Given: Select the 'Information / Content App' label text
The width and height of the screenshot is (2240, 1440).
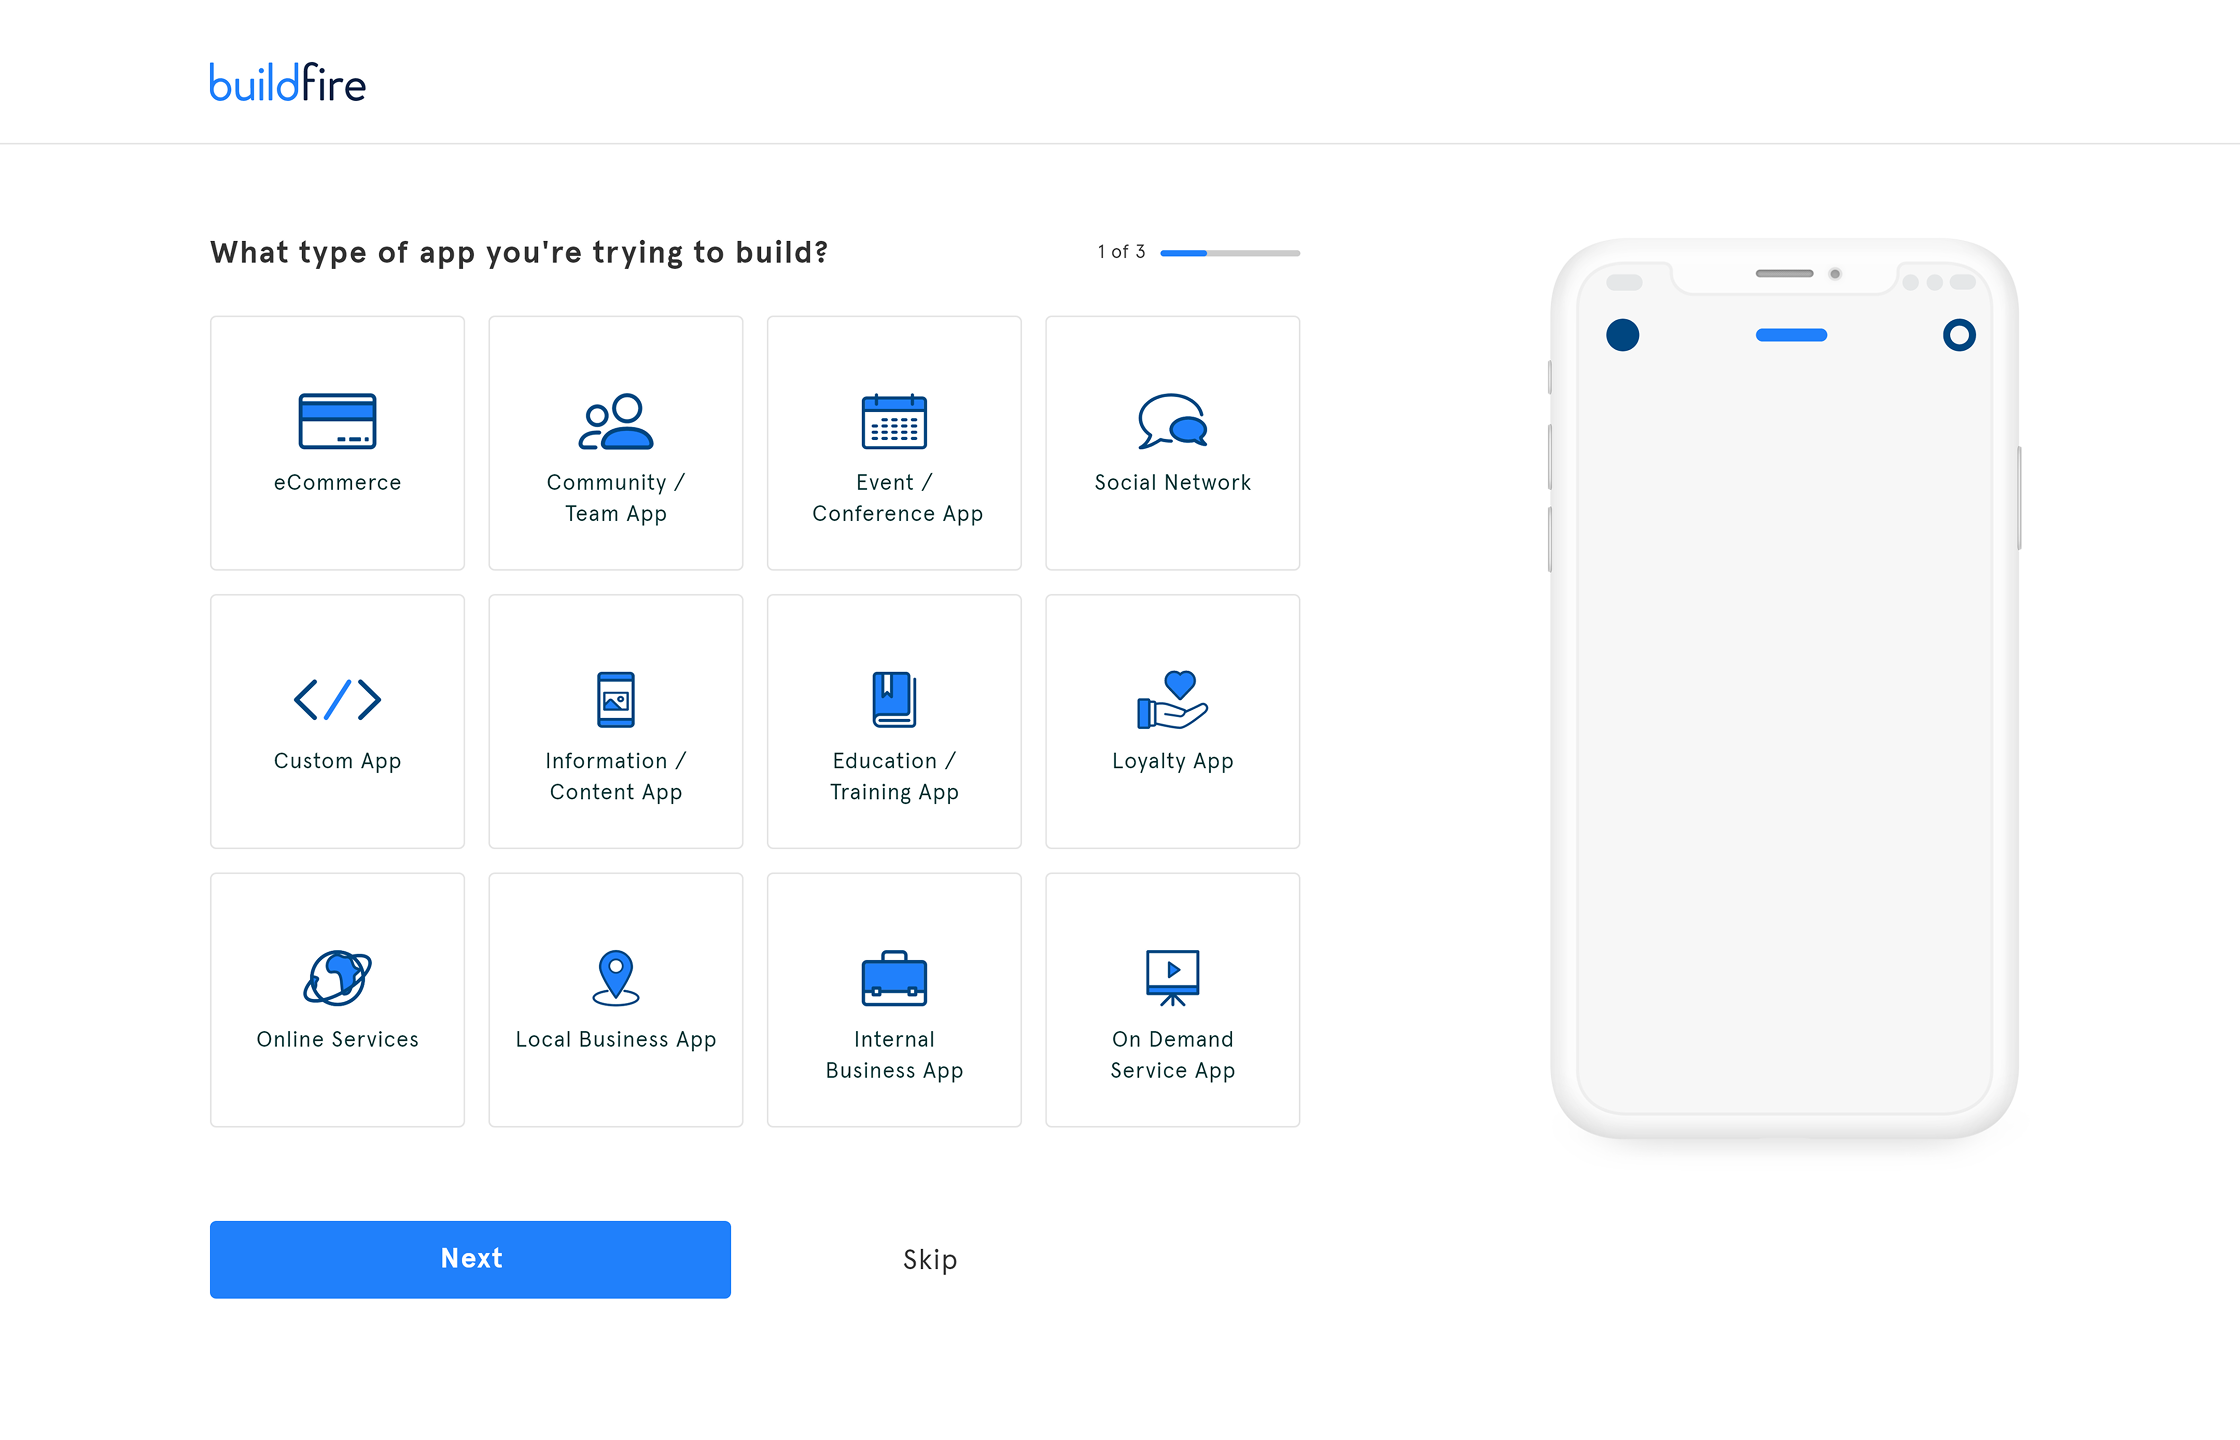Looking at the screenshot, I should (x=616, y=776).
